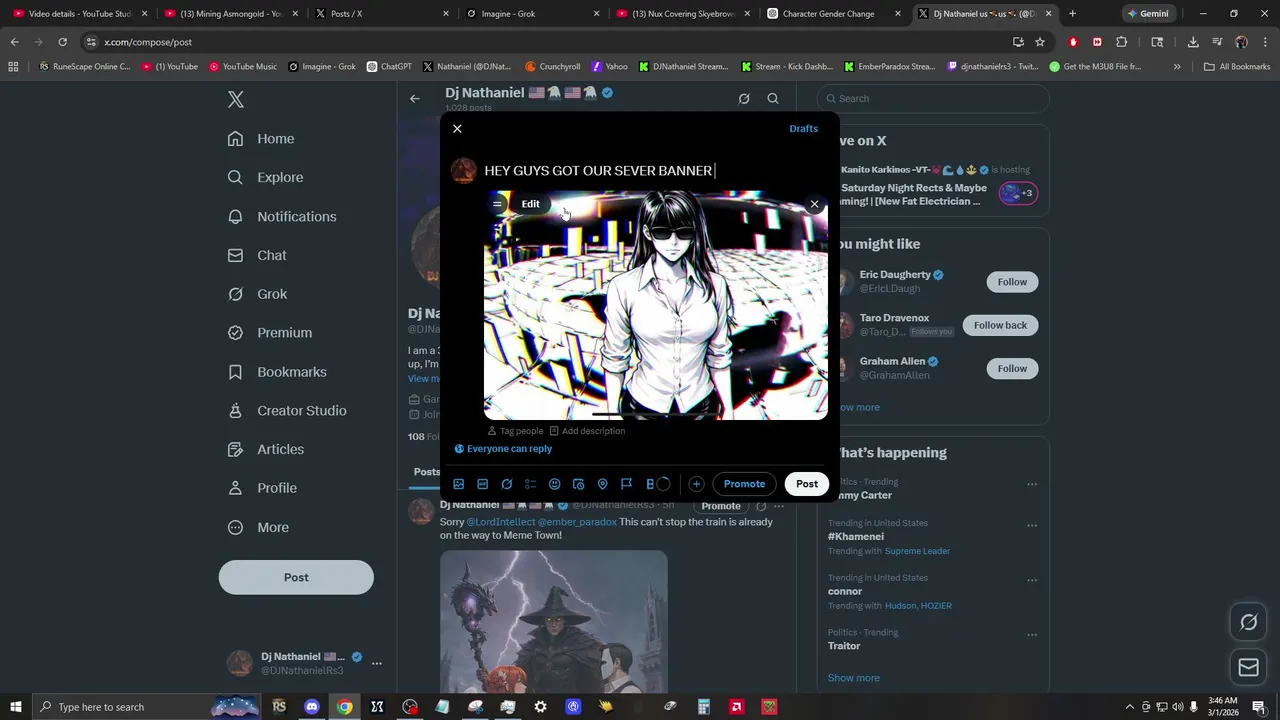Publish with the composer Post button
The width and height of the screenshot is (1280, 720).
click(807, 484)
